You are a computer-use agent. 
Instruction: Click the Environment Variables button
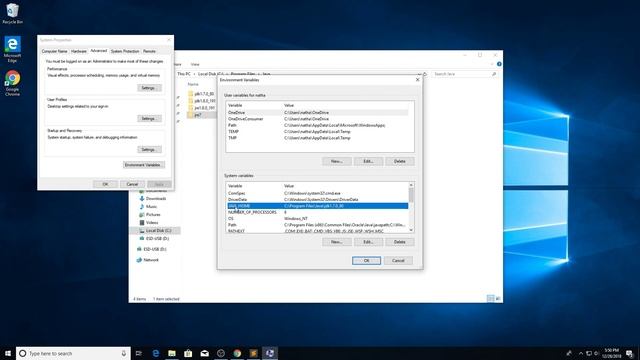(x=144, y=165)
